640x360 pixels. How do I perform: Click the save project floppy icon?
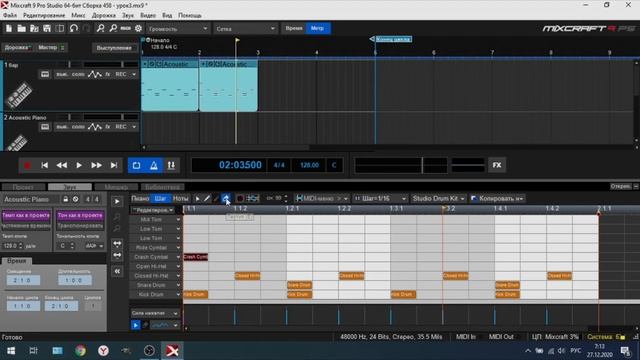tap(47, 28)
